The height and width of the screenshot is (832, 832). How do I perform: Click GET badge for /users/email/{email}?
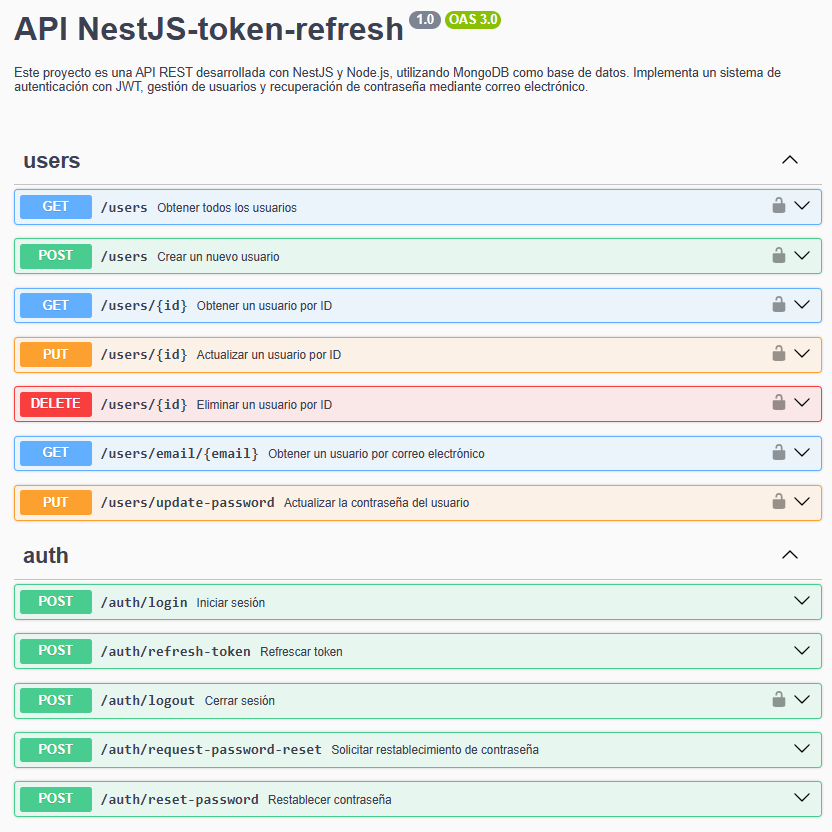tap(56, 453)
